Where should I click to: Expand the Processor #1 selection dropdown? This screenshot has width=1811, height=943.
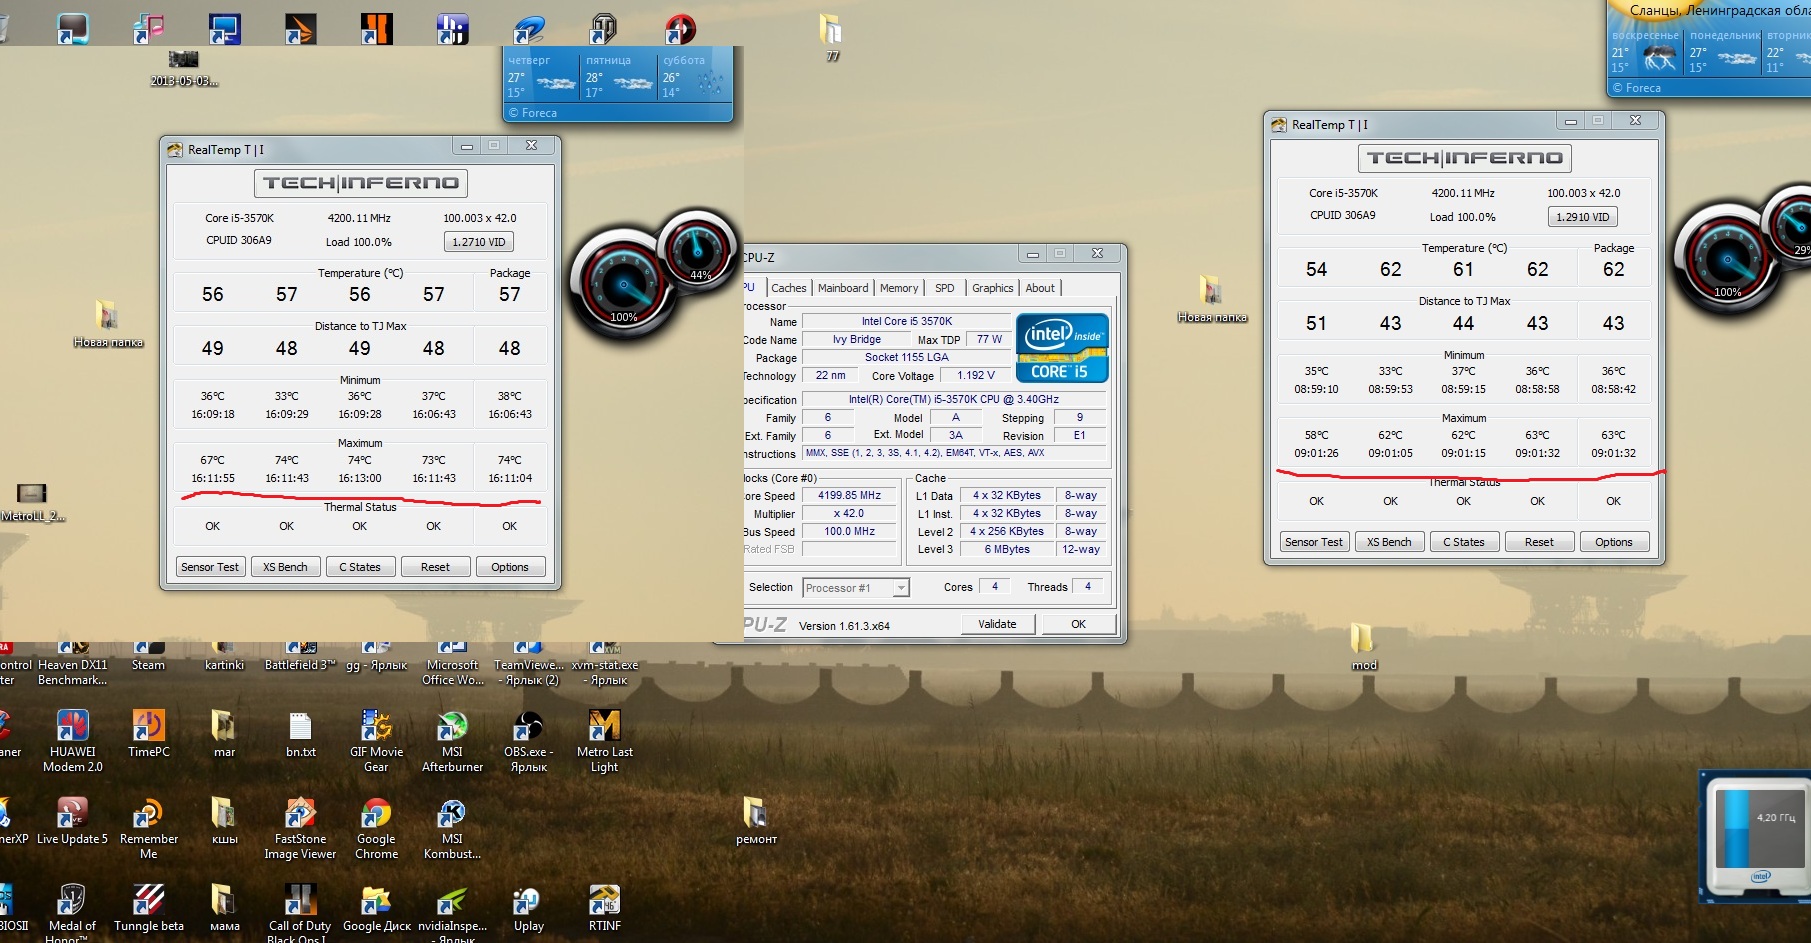[900, 588]
